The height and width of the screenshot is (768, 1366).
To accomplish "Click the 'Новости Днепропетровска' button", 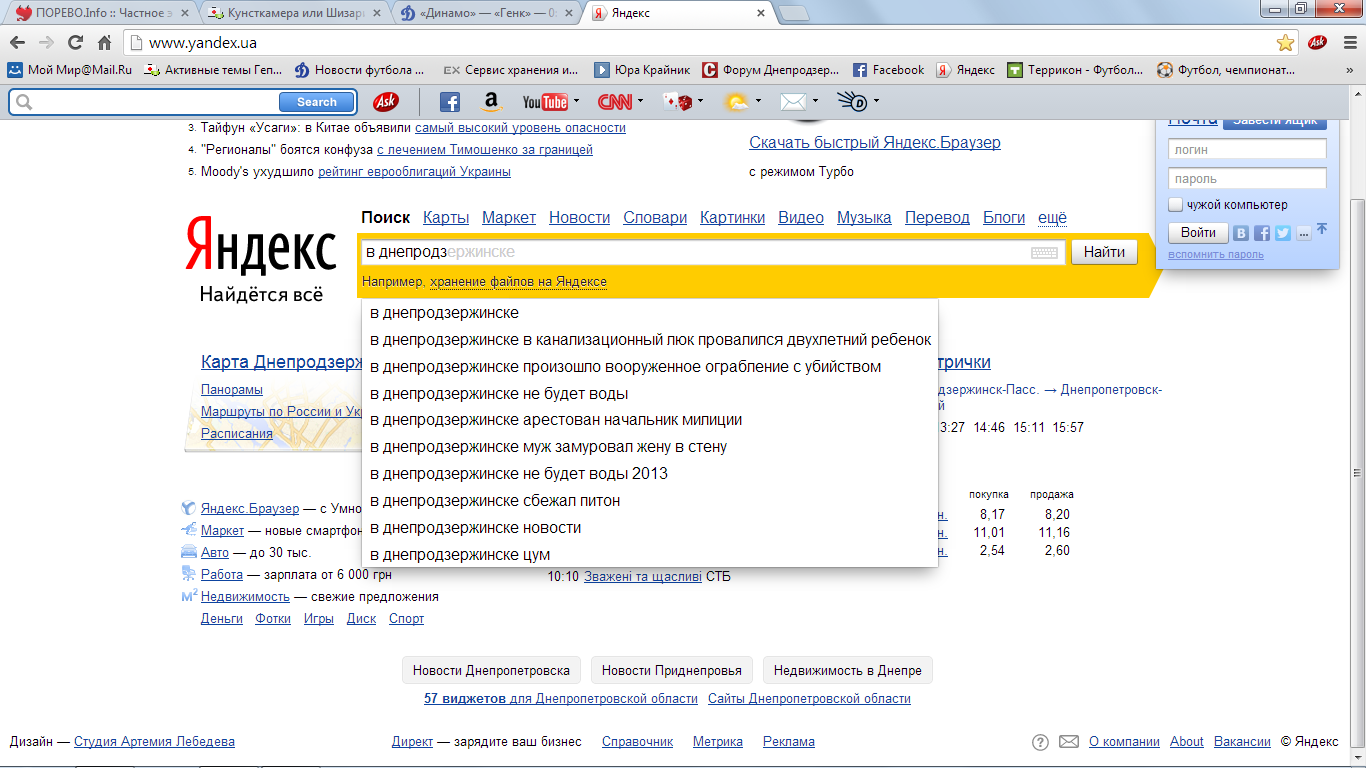I will click(x=491, y=670).
